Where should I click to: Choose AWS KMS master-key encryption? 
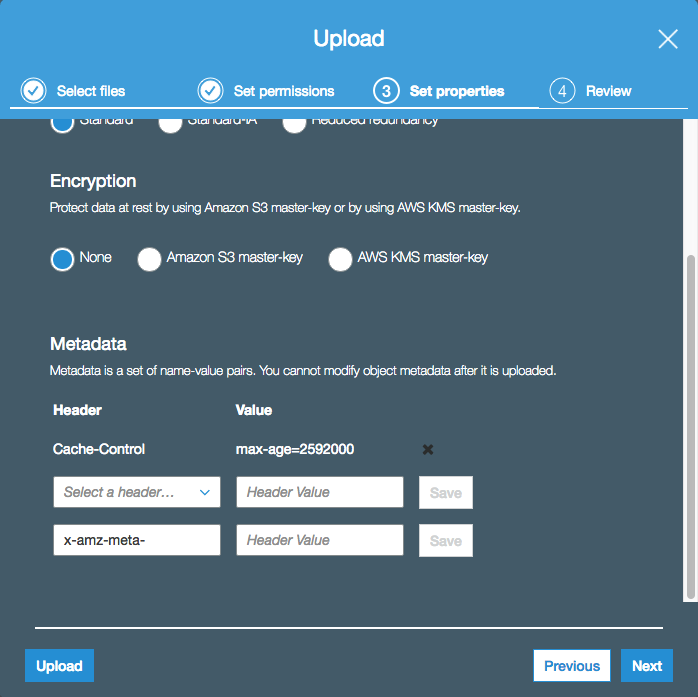point(341,259)
